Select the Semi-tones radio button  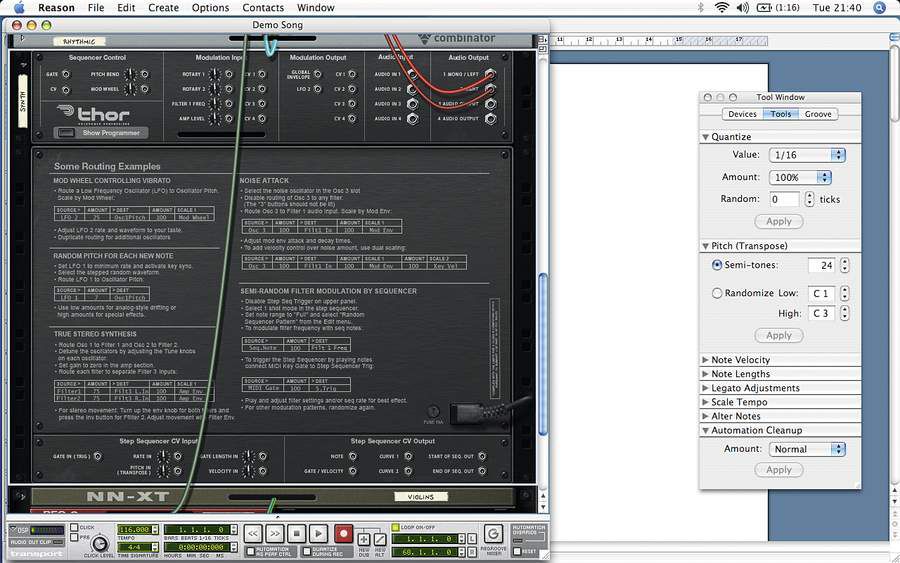716,265
